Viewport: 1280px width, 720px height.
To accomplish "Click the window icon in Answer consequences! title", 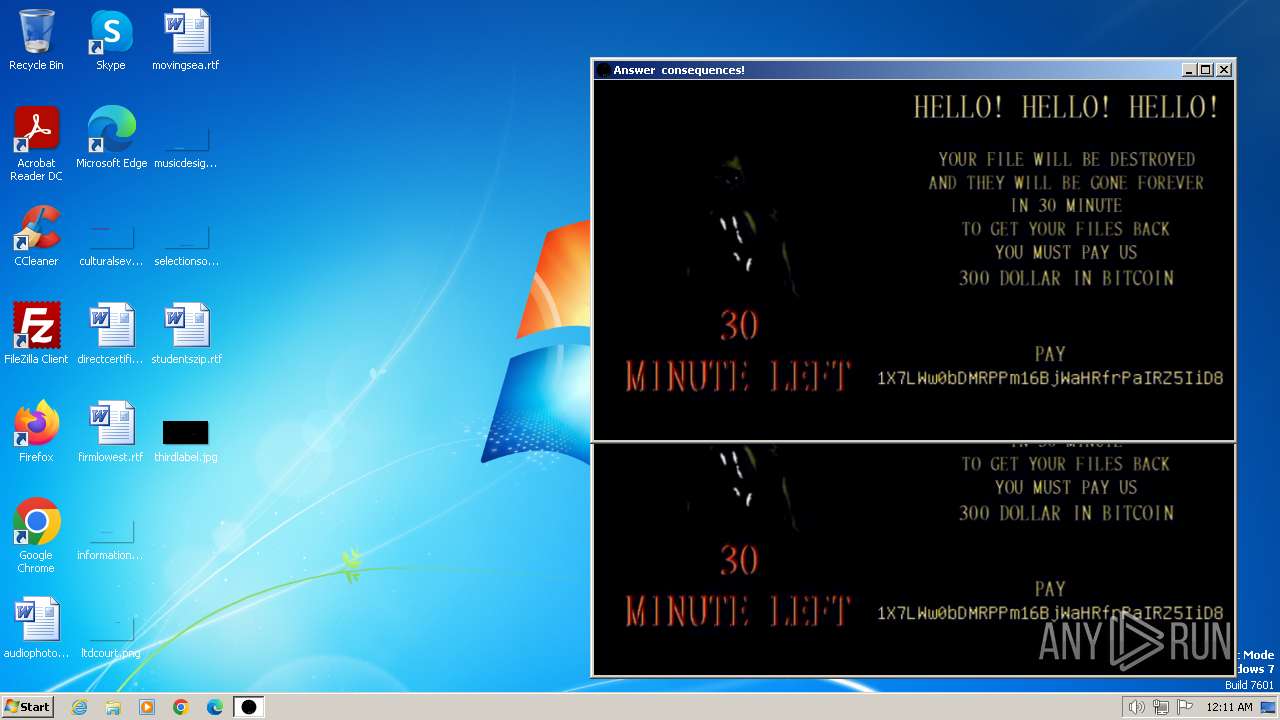I will [603, 70].
